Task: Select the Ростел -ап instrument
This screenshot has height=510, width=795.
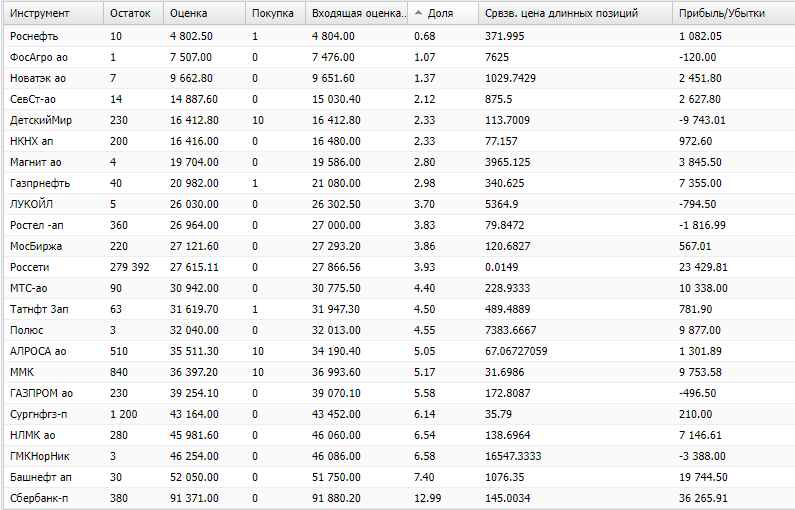Action: 37,226
